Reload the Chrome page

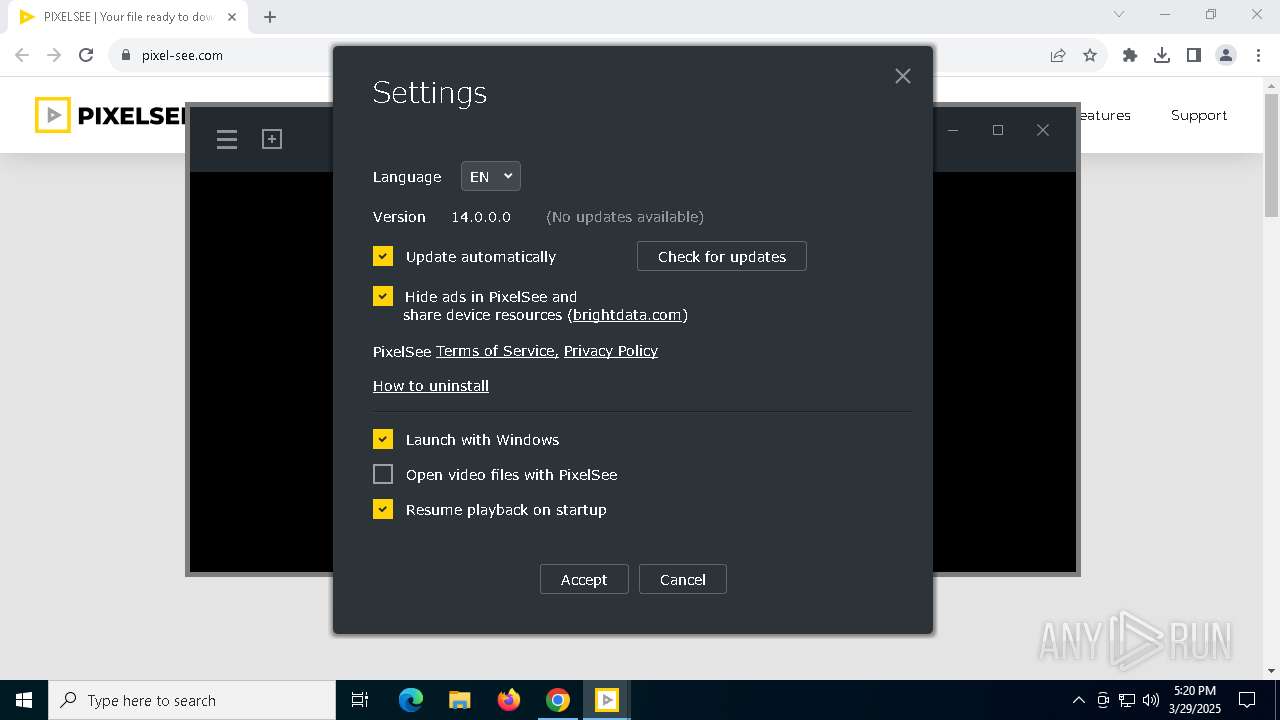(x=86, y=55)
